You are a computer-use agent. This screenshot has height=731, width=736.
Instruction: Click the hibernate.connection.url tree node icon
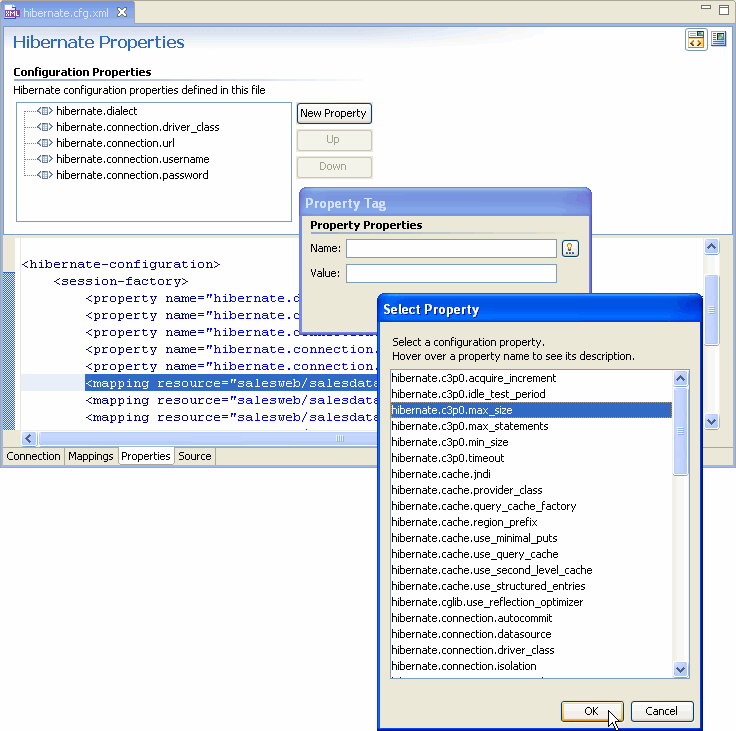tap(45, 143)
